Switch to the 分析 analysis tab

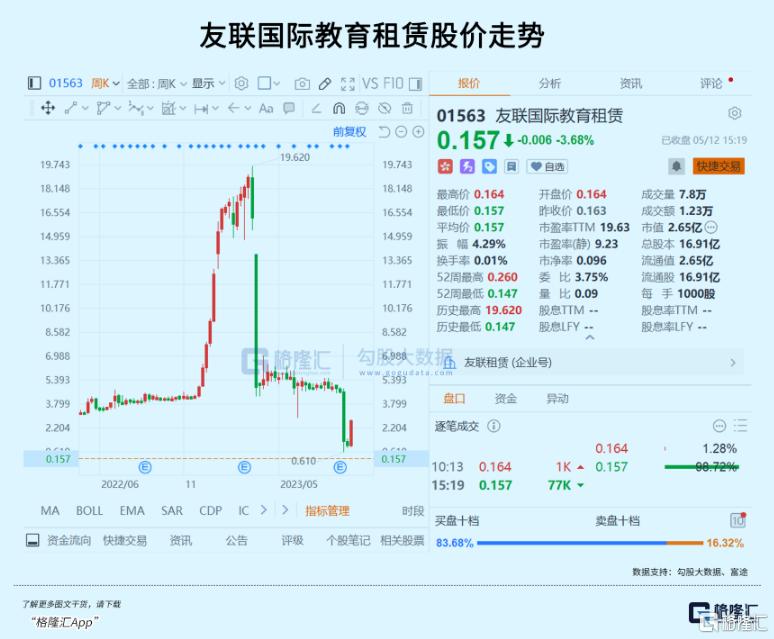point(550,83)
